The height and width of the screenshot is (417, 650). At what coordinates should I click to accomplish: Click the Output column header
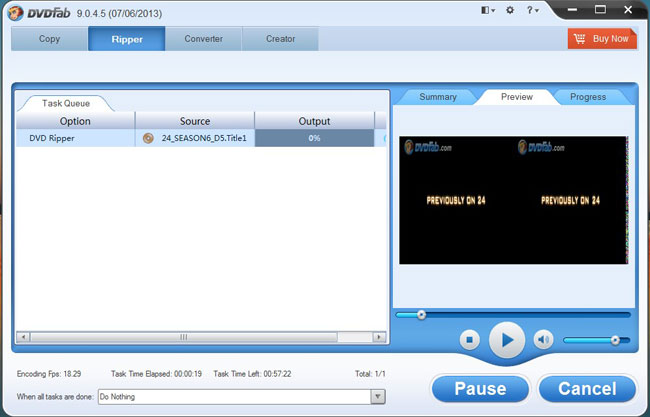click(x=314, y=121)
